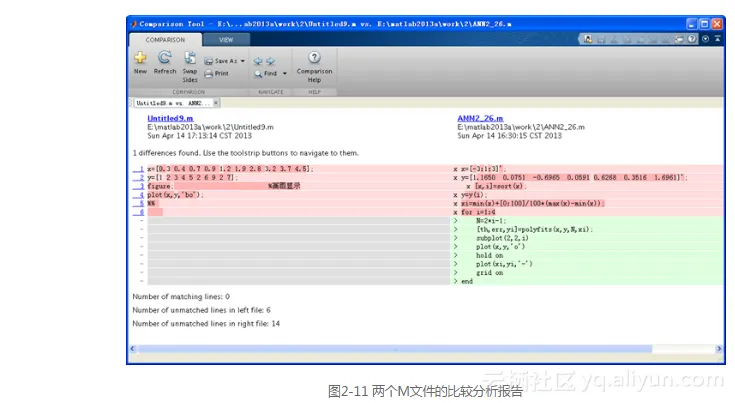Close the Untitled9.m vs. ANN2 document tab

216,103
